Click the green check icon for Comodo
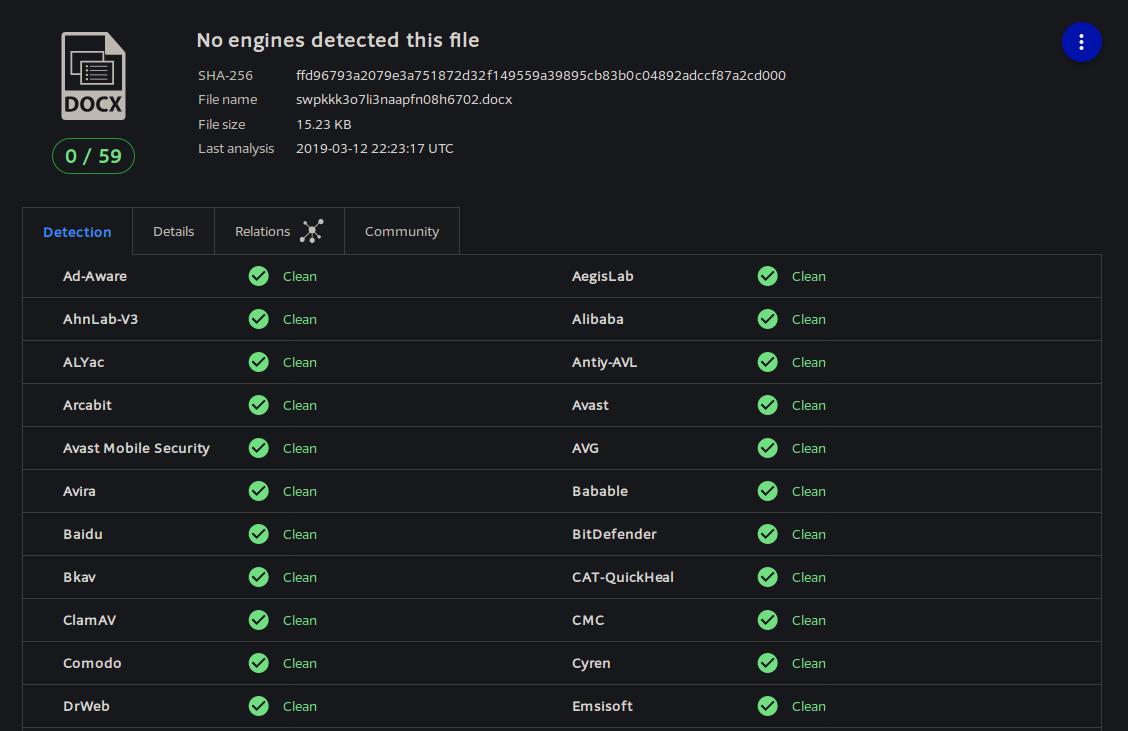 pos(259,663)
